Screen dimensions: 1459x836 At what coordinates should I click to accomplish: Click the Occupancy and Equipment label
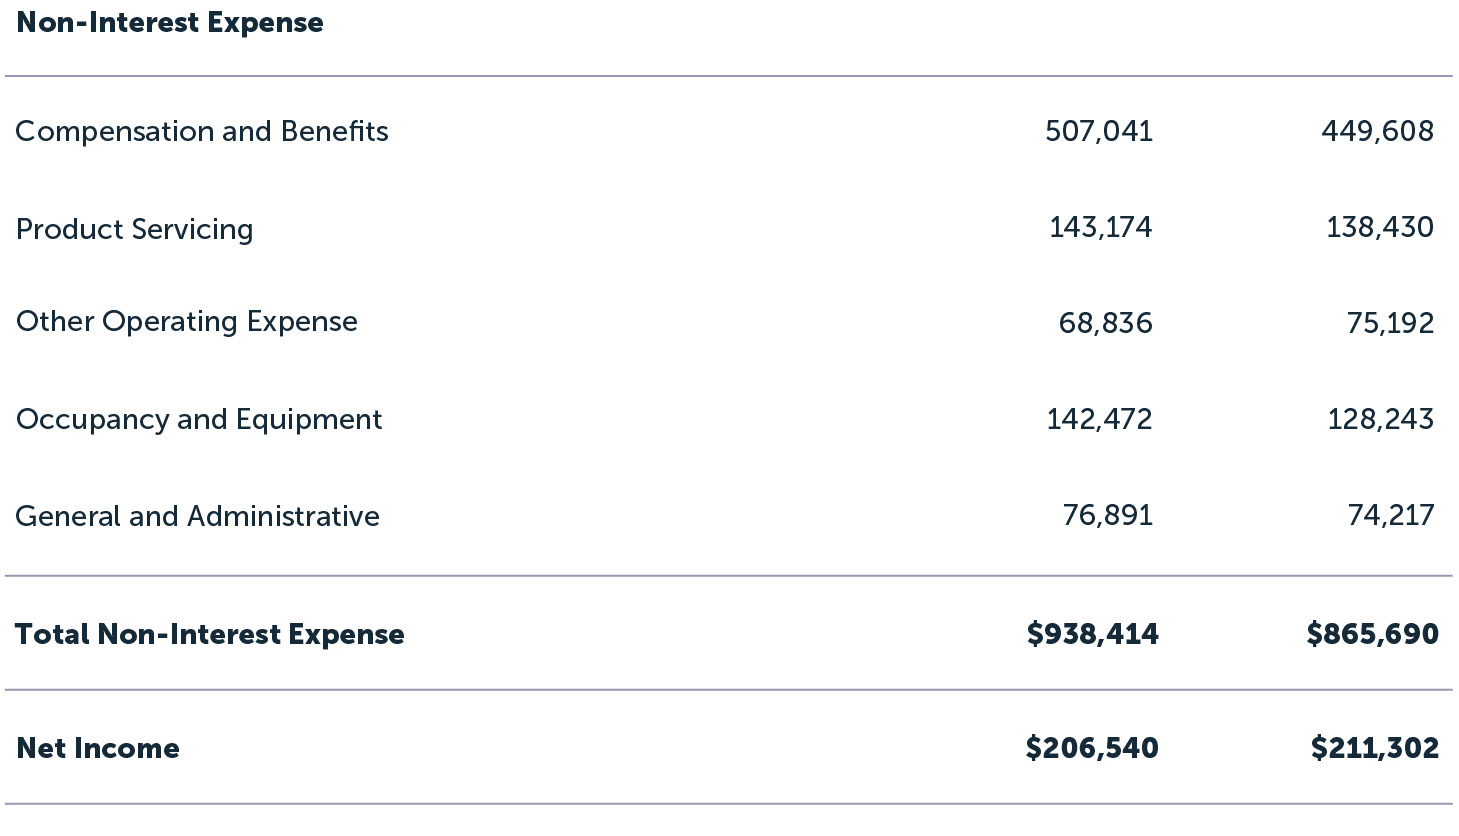199,419
